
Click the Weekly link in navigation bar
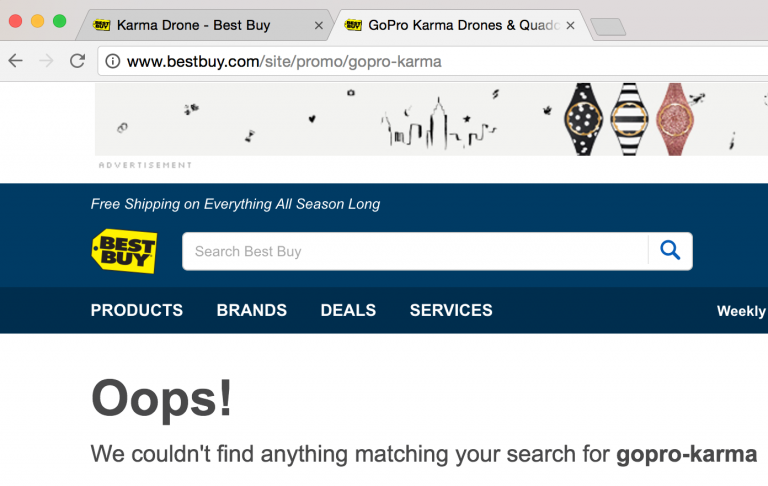click(x=742, y=311)
